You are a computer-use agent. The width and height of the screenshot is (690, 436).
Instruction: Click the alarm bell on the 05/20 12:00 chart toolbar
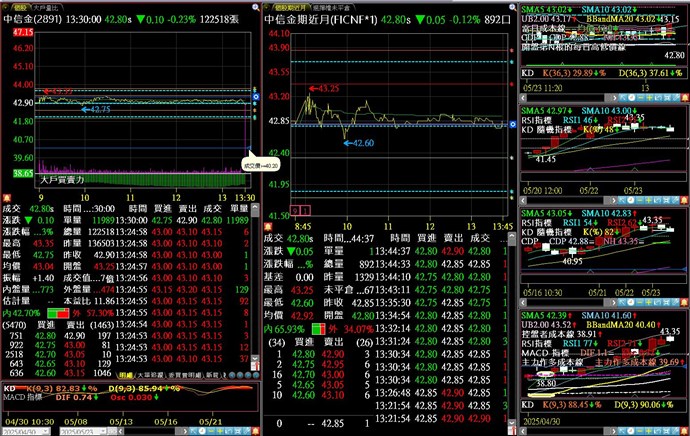click(685, 200)
